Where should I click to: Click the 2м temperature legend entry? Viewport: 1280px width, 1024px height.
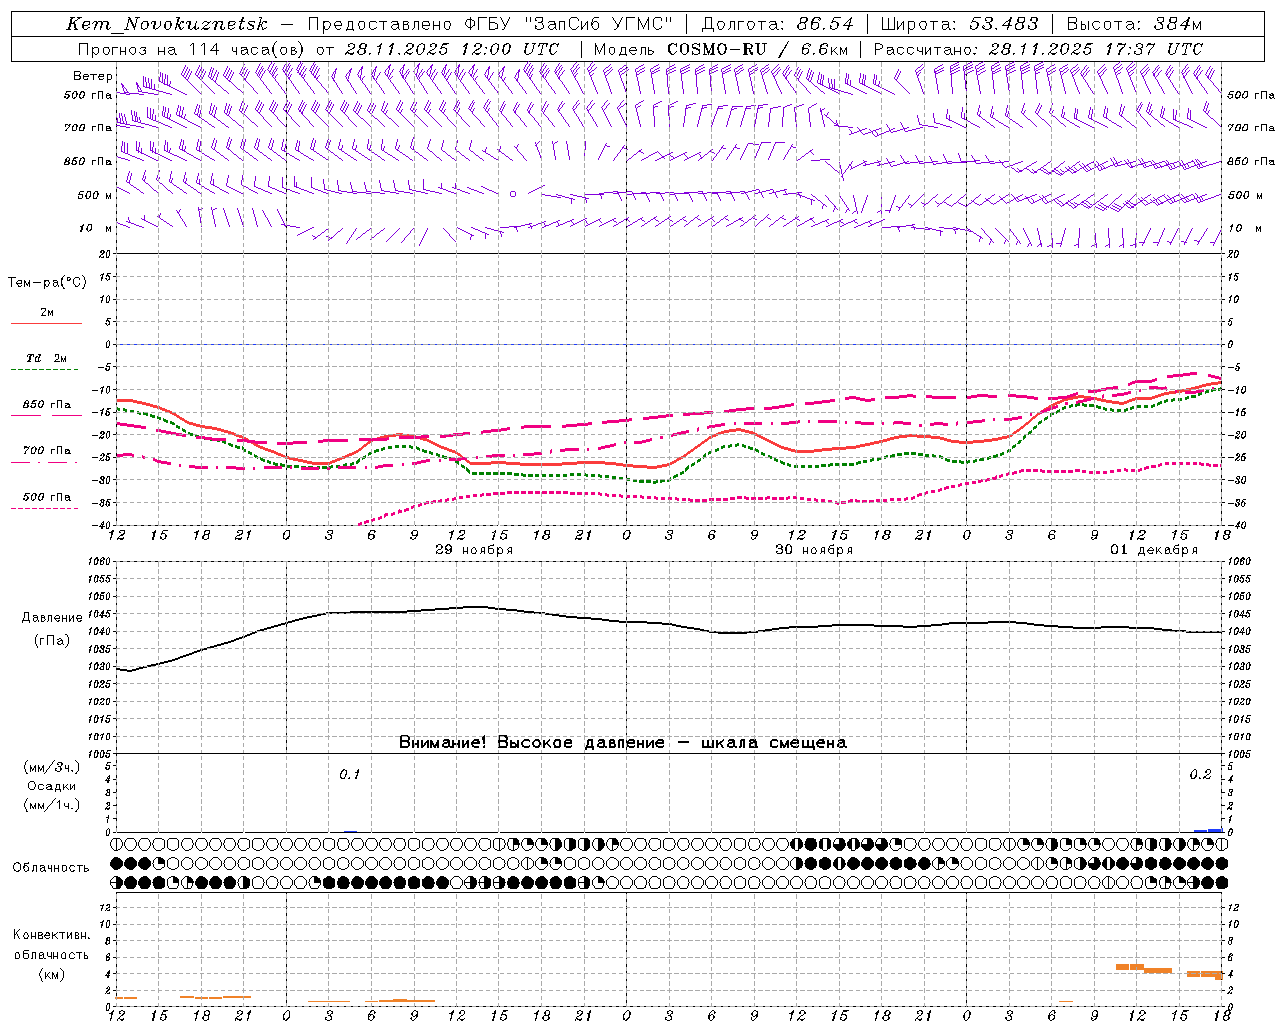[x=47, y=312]
